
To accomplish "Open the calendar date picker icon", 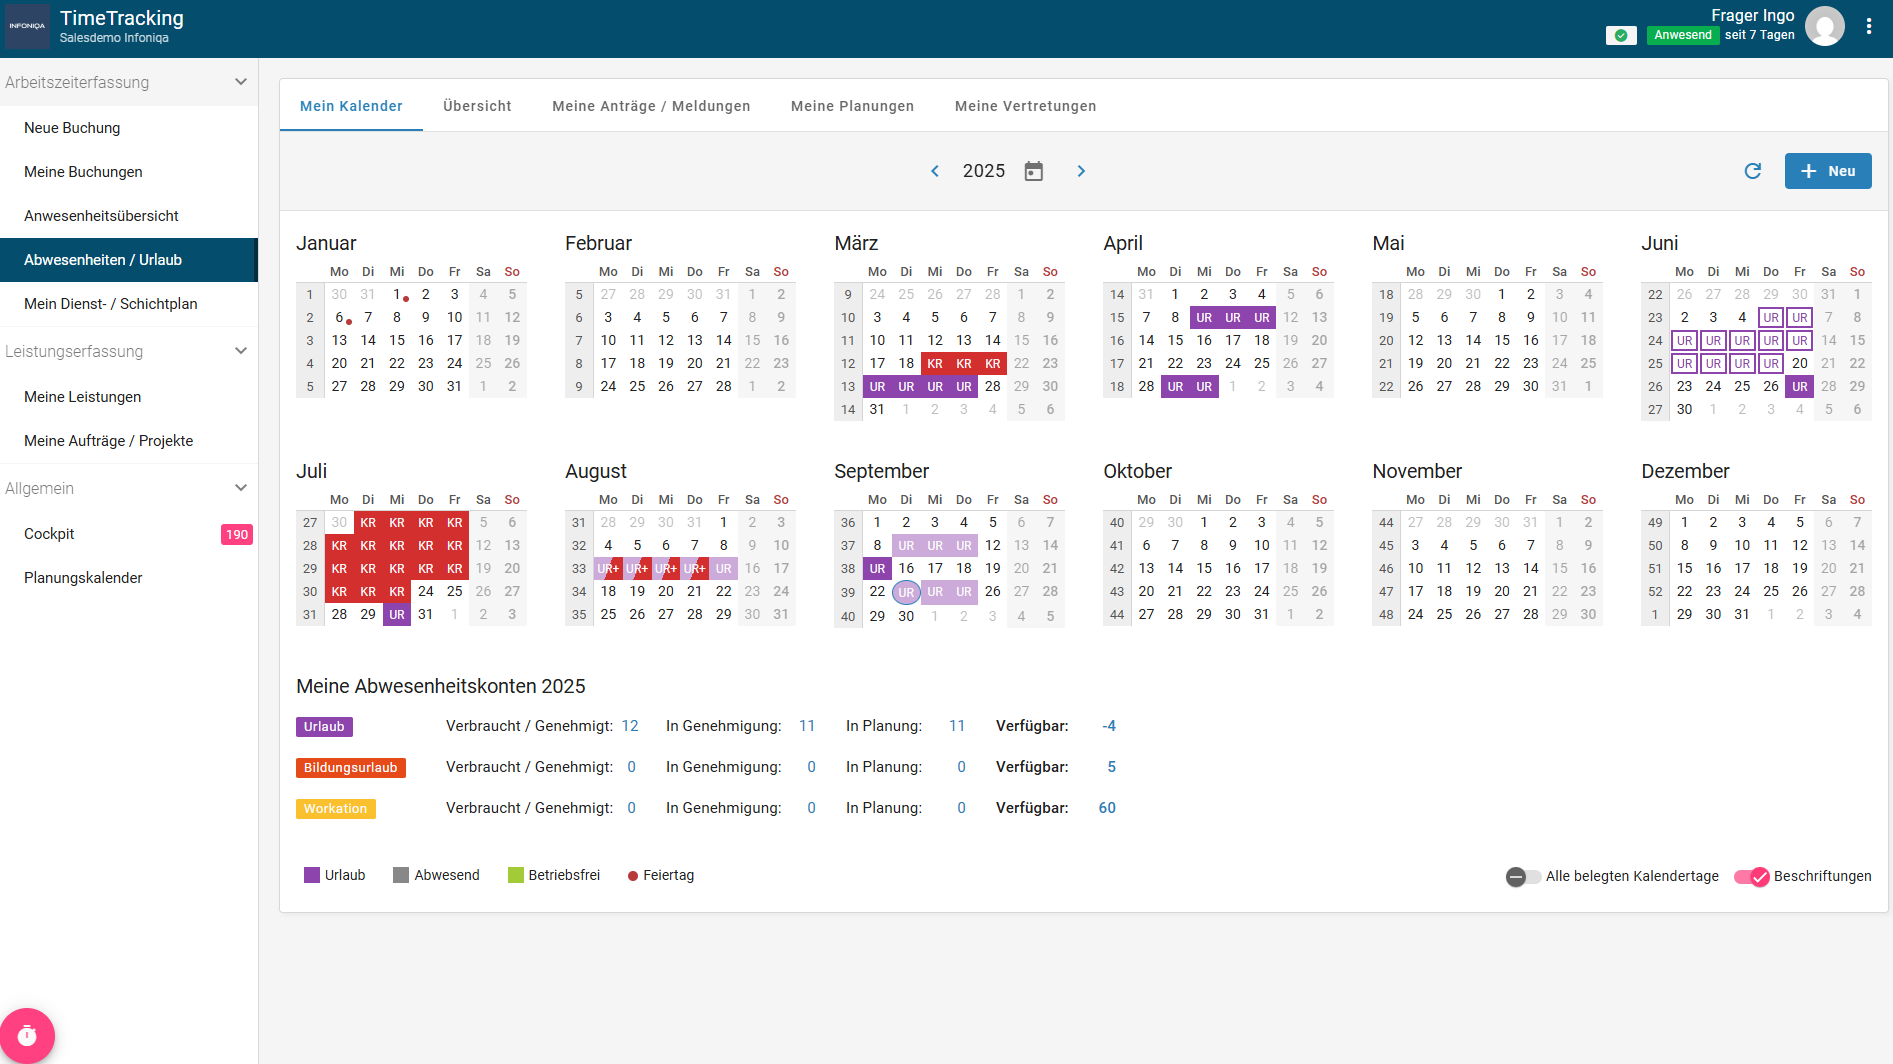I will pos(1034,171).
